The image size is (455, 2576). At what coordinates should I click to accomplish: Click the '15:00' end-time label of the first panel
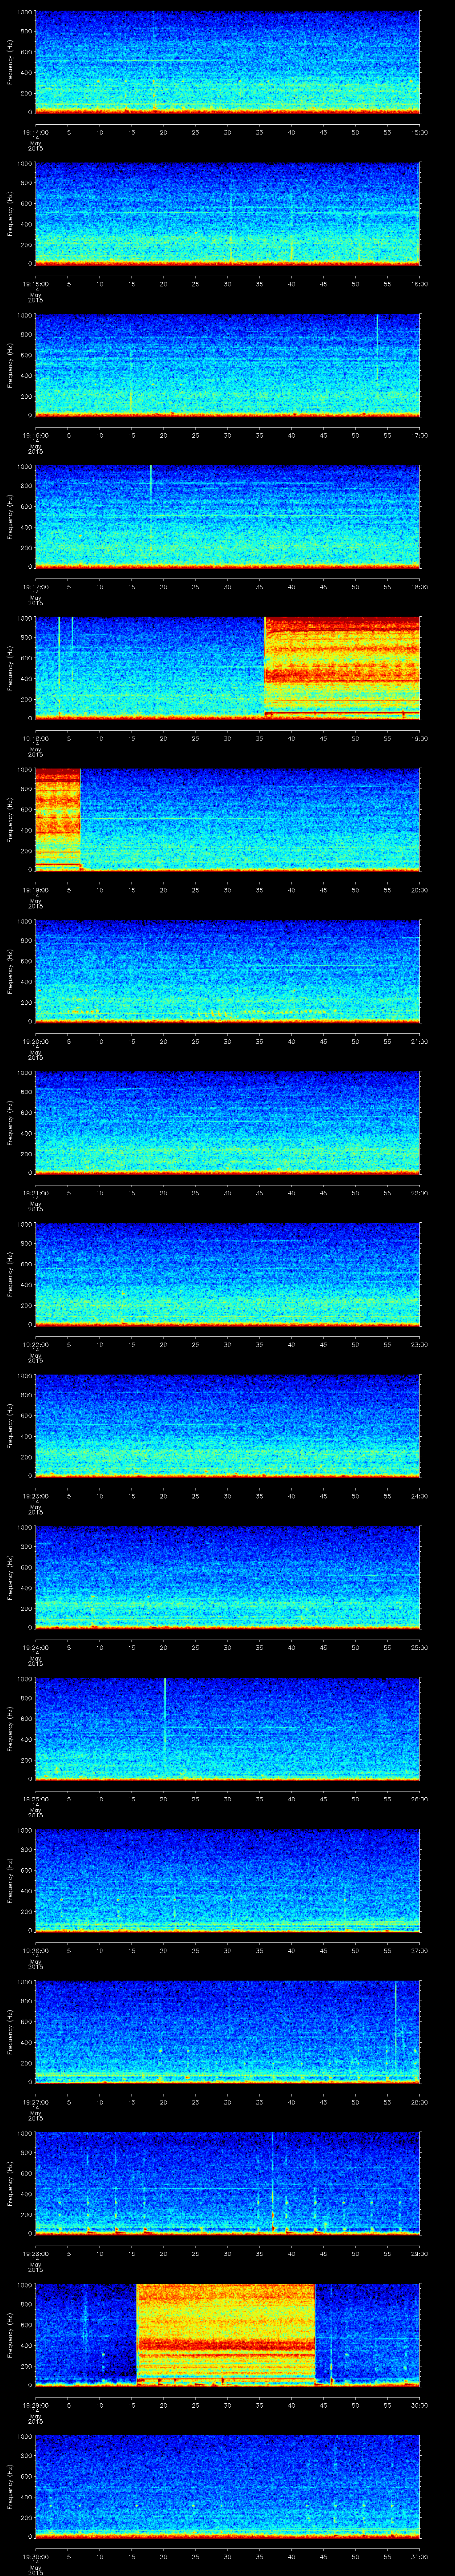click(420, 131)
